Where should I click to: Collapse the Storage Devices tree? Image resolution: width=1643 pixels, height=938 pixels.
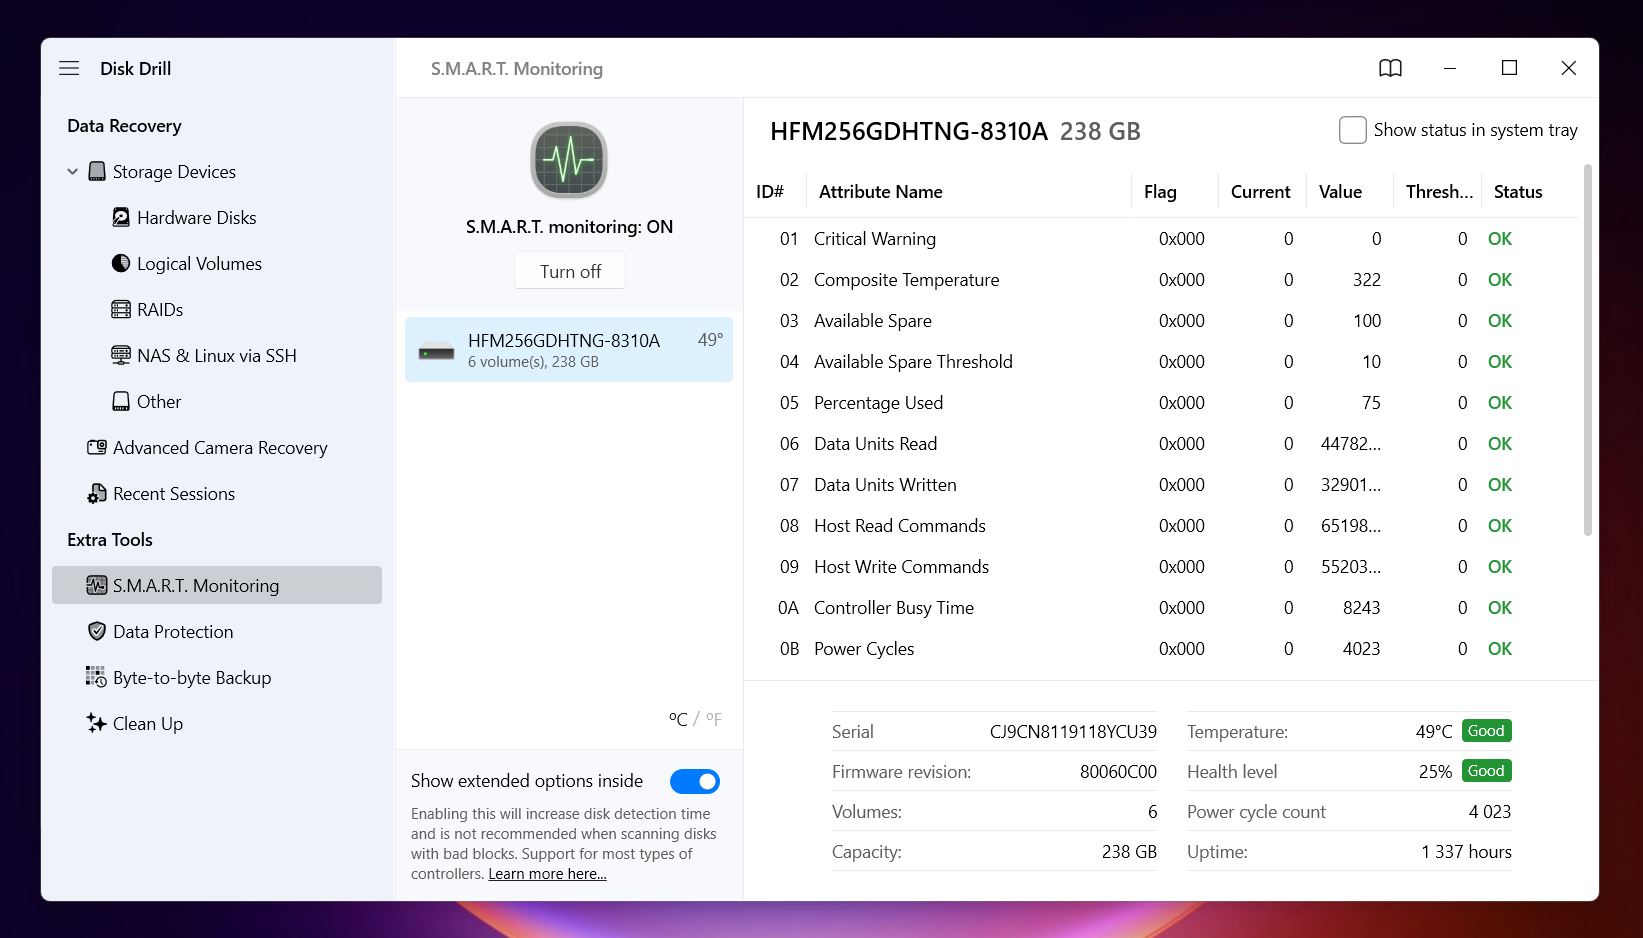tap(72, 172)
